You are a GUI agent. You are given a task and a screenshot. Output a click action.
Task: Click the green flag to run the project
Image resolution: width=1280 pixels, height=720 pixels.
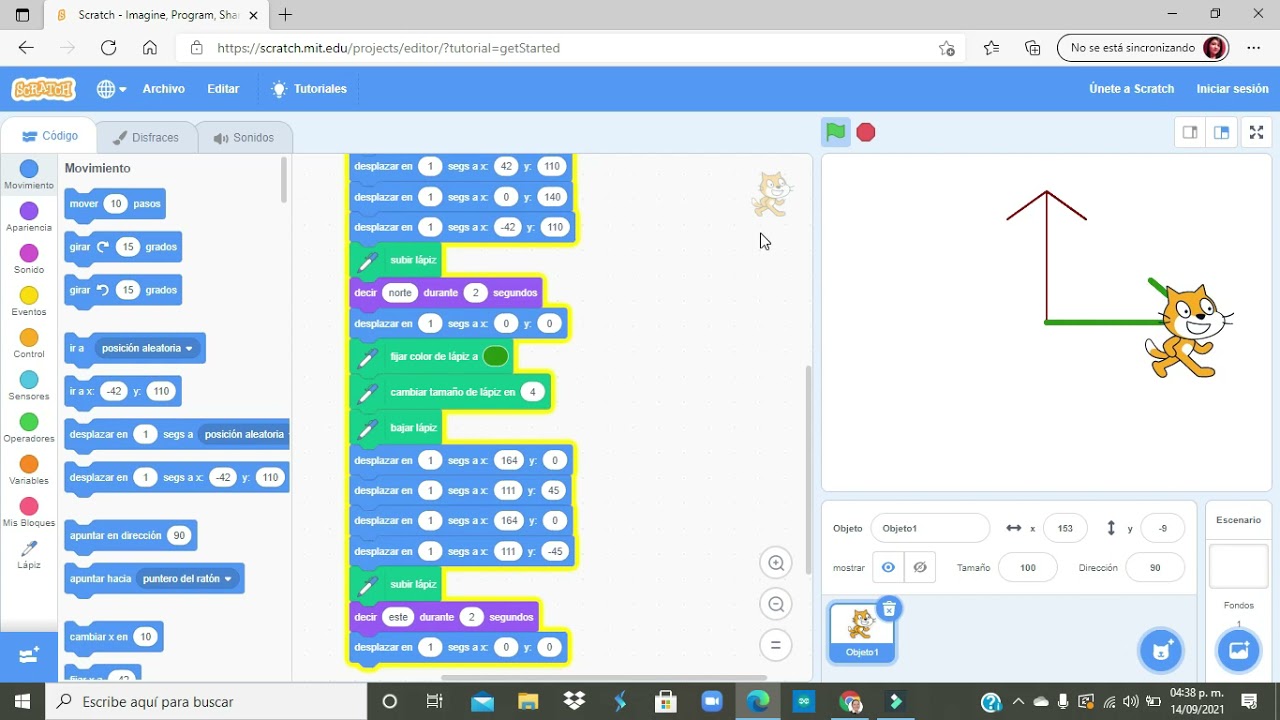[x=836, y=132]
